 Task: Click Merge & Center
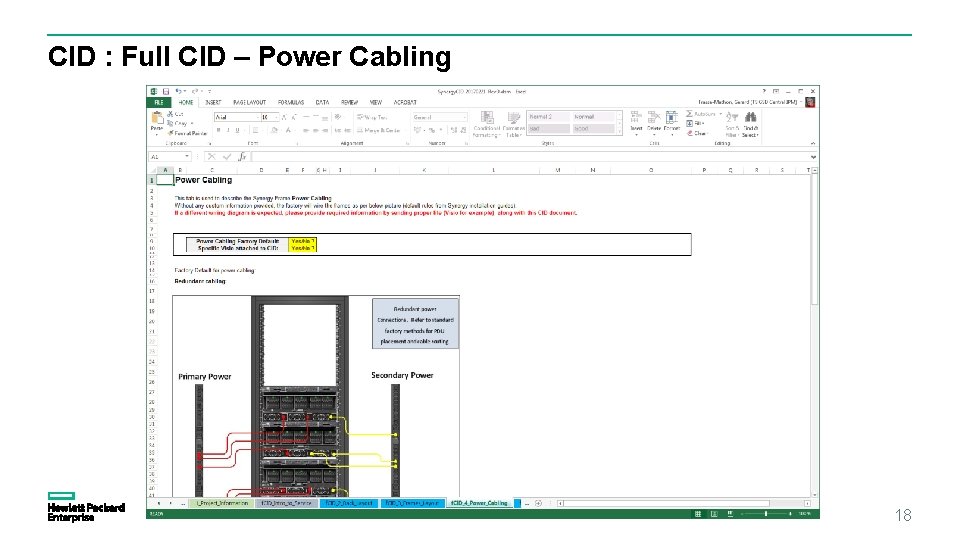click(378, 130)
